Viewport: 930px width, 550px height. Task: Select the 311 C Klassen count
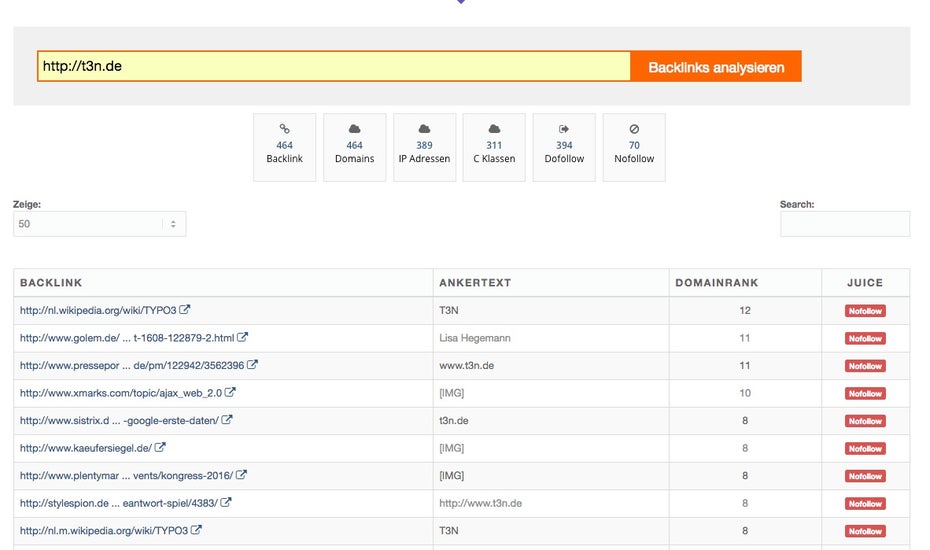click(x=494, y=145)
